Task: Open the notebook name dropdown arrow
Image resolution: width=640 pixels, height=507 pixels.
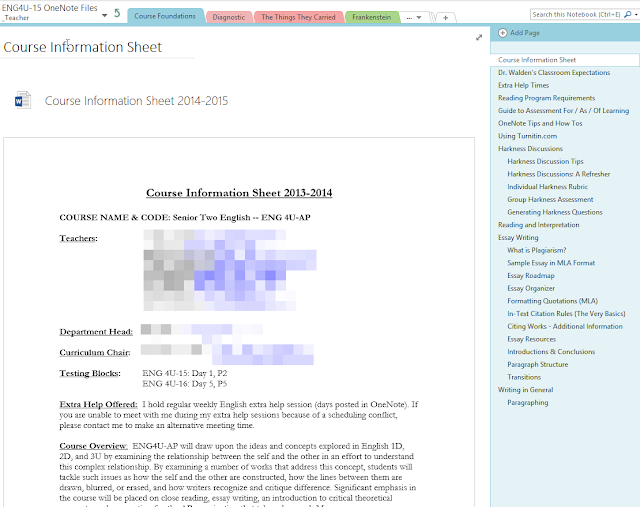Action: tap(104, 16)
